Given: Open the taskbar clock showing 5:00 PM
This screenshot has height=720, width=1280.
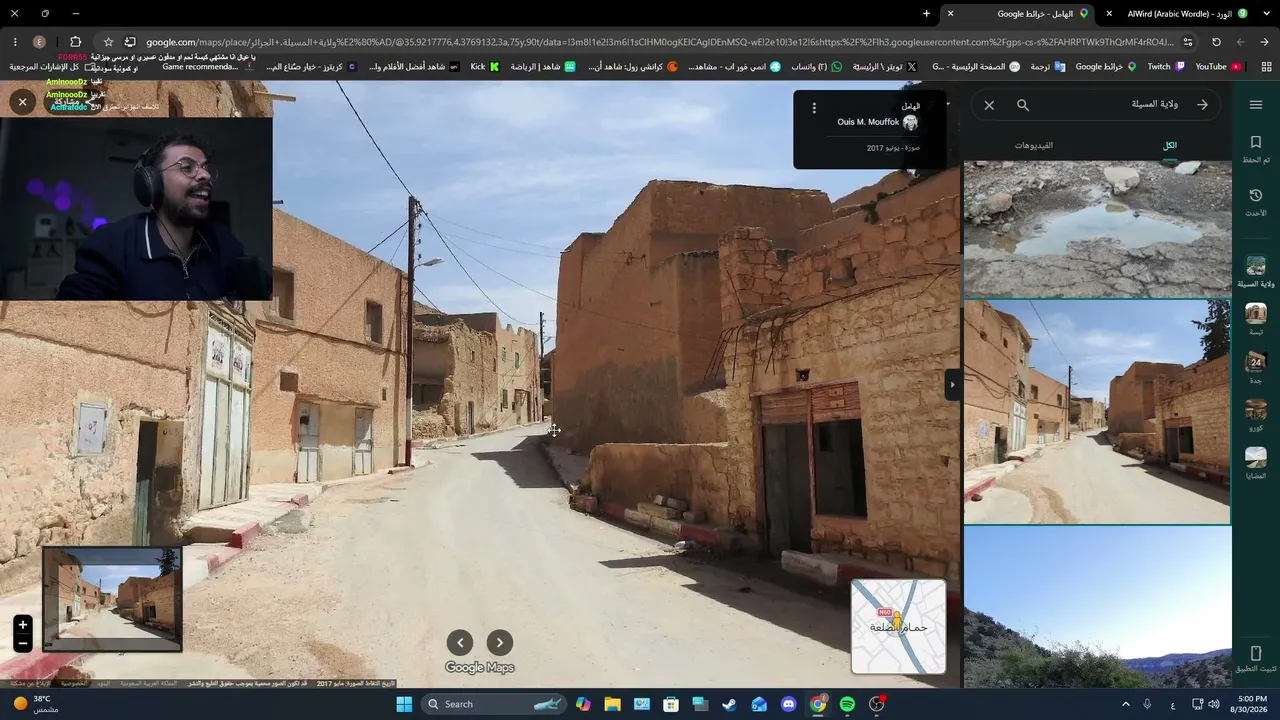Looking at the screenshot, I should pos(1251,704).
